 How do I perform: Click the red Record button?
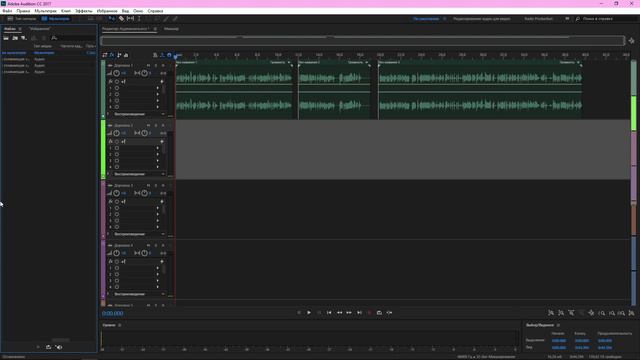point(369,313)
